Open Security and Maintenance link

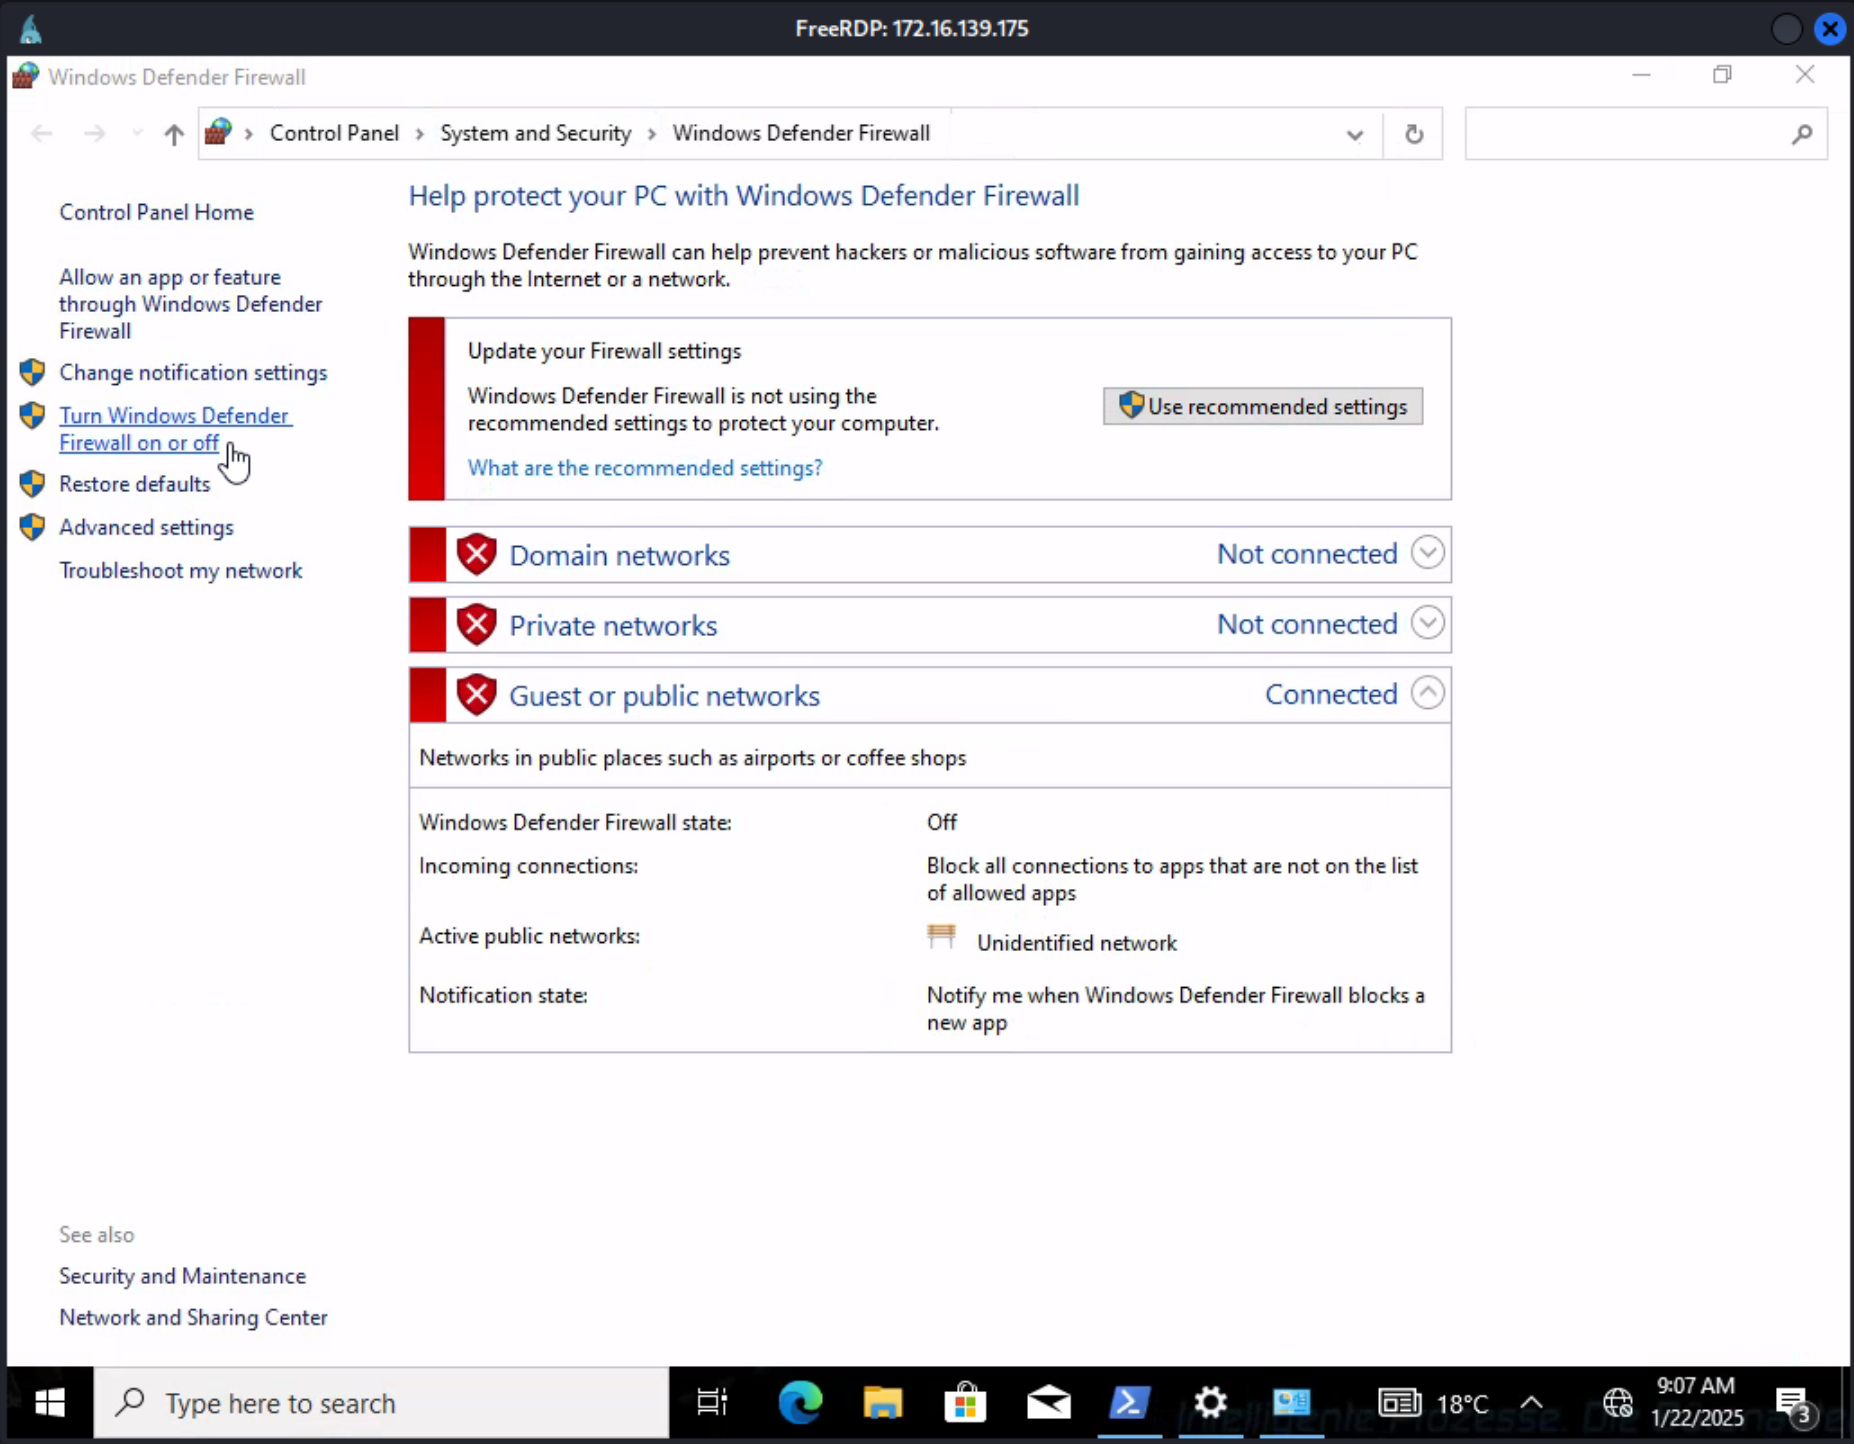click(182, 1276)
